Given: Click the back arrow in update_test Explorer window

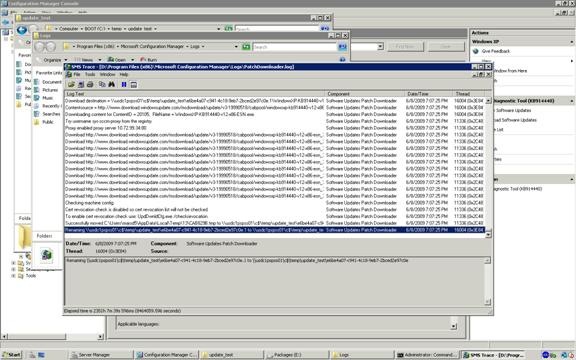Looking at the screenshot, I should coord(22,30).
